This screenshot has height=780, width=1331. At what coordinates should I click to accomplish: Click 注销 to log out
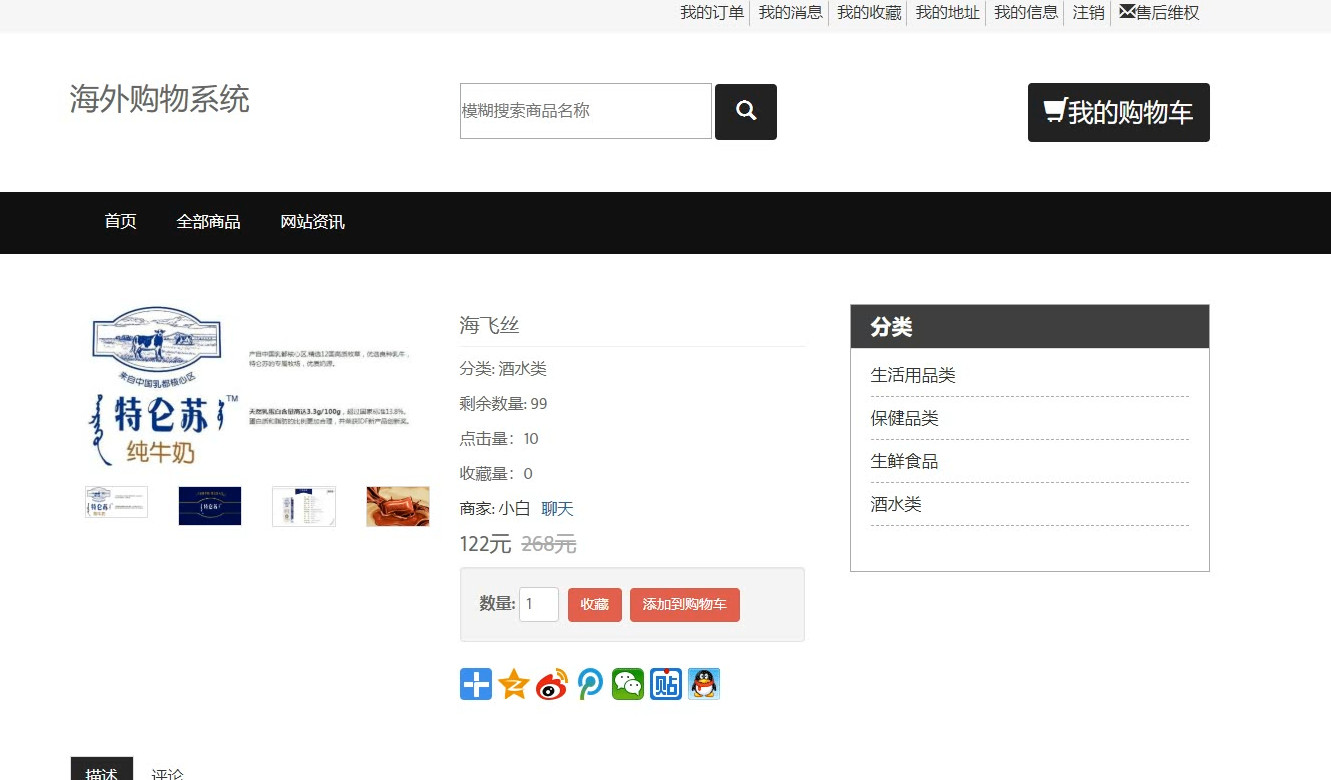point(1088,13)
